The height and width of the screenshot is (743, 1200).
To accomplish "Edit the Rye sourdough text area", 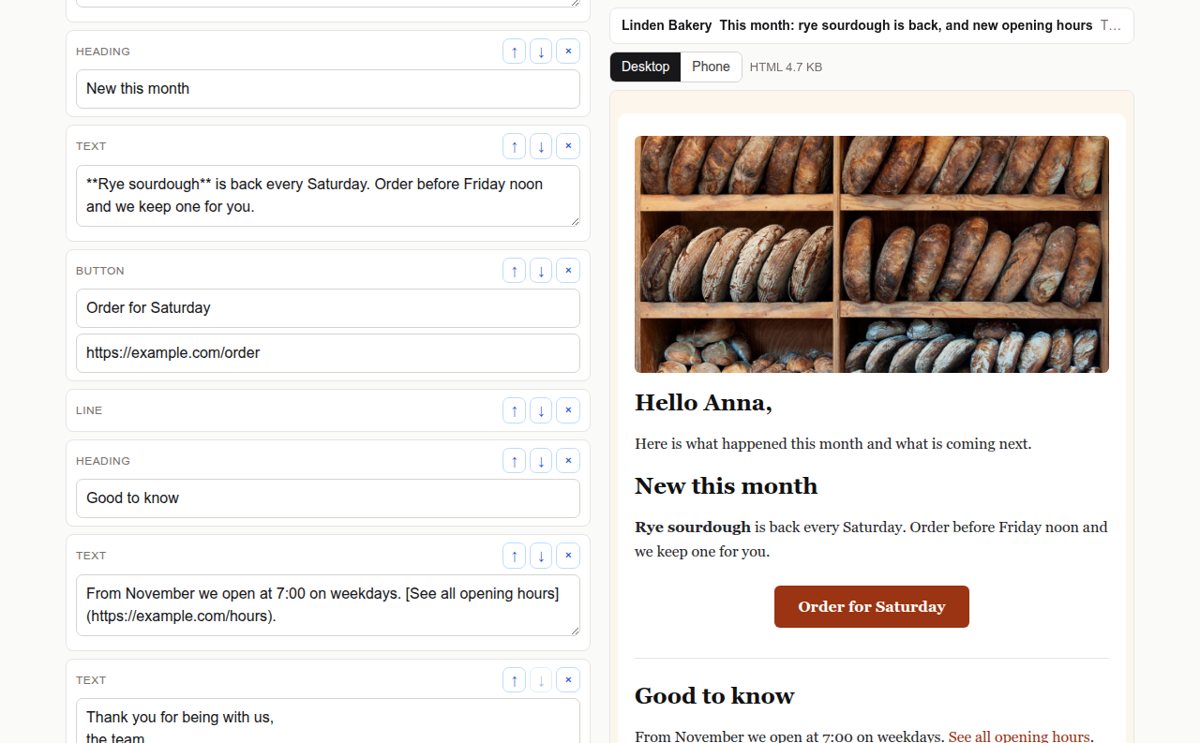I will [328, 196].
